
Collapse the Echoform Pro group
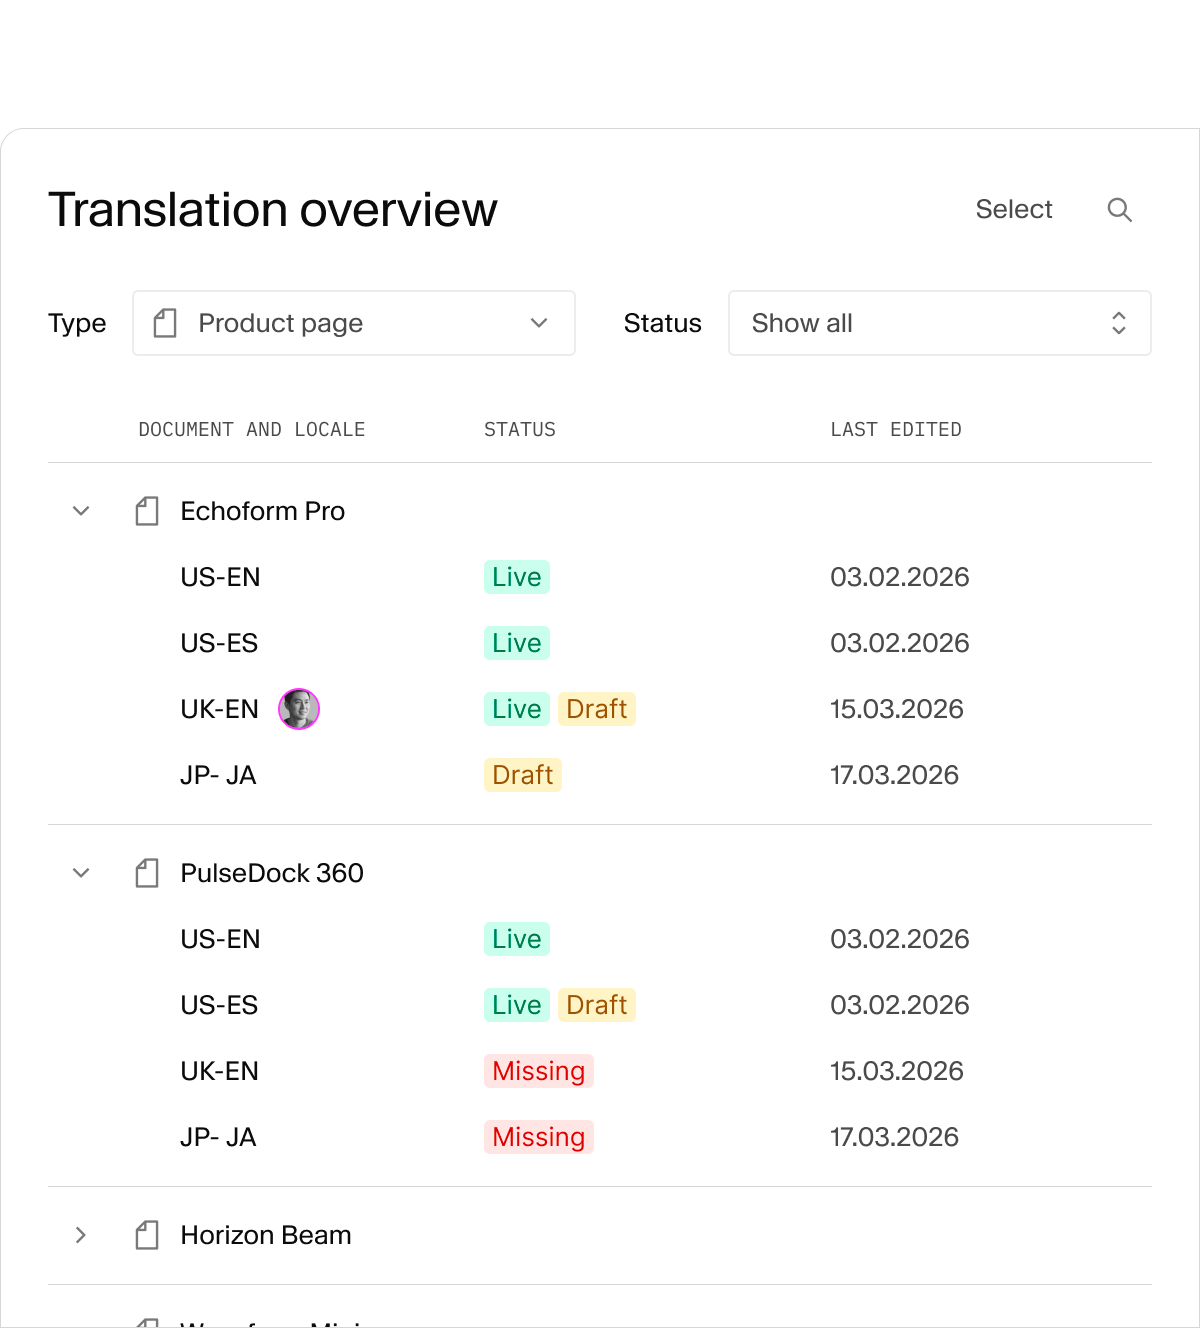pos(81,510)
